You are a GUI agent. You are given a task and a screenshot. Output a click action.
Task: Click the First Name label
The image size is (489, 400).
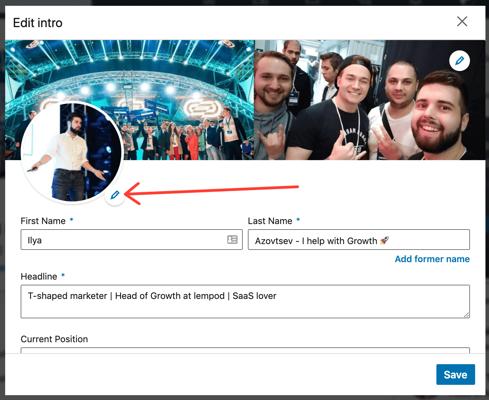(x=43, y=221)
